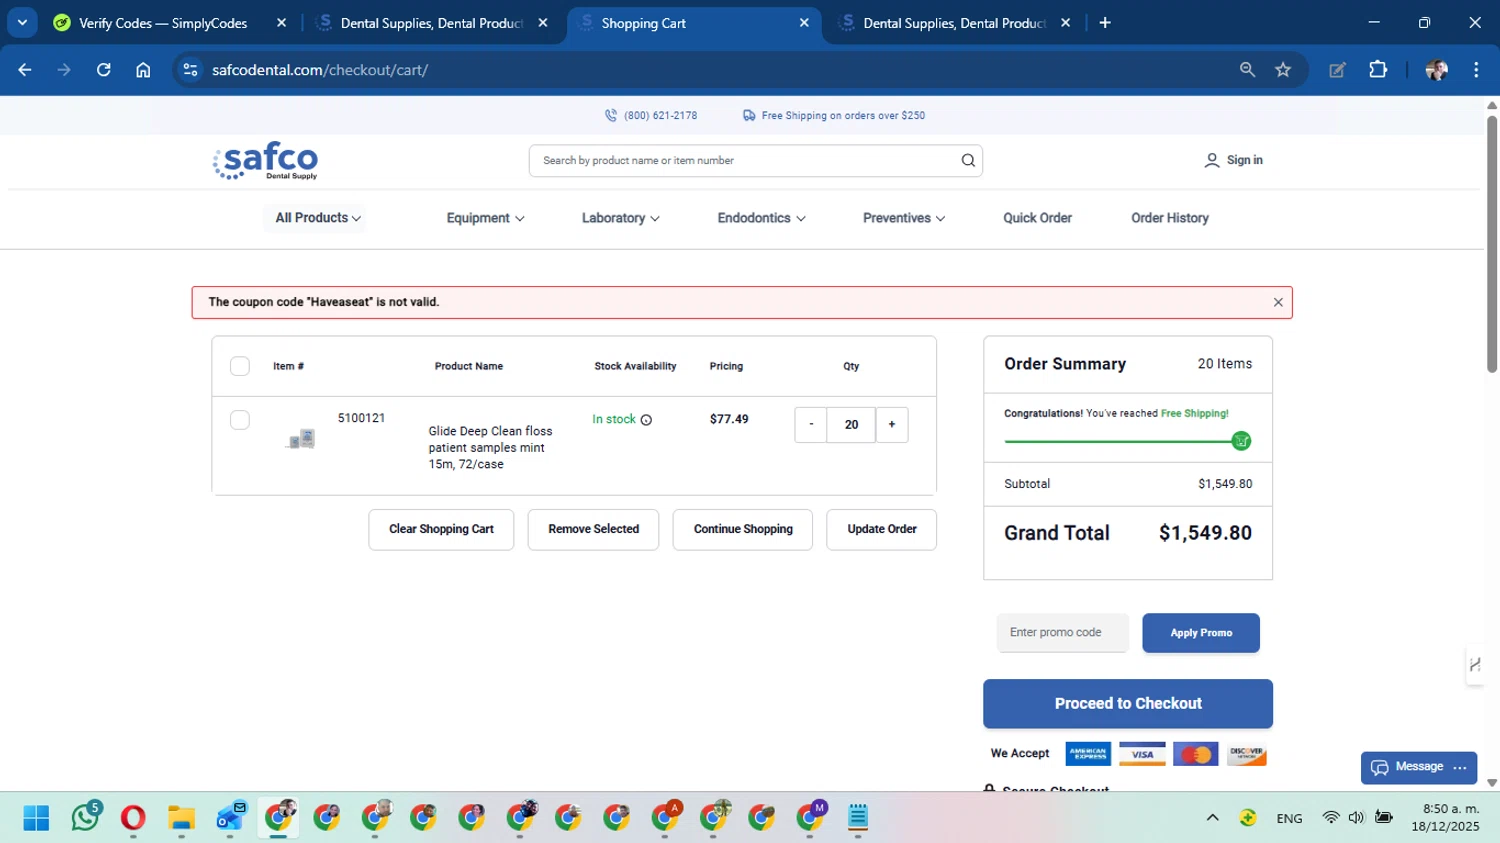This screenshot has width=1500, height=843.
Task: Open Windows Start menu
Action: pyautogui.click(x=36, y=818)
